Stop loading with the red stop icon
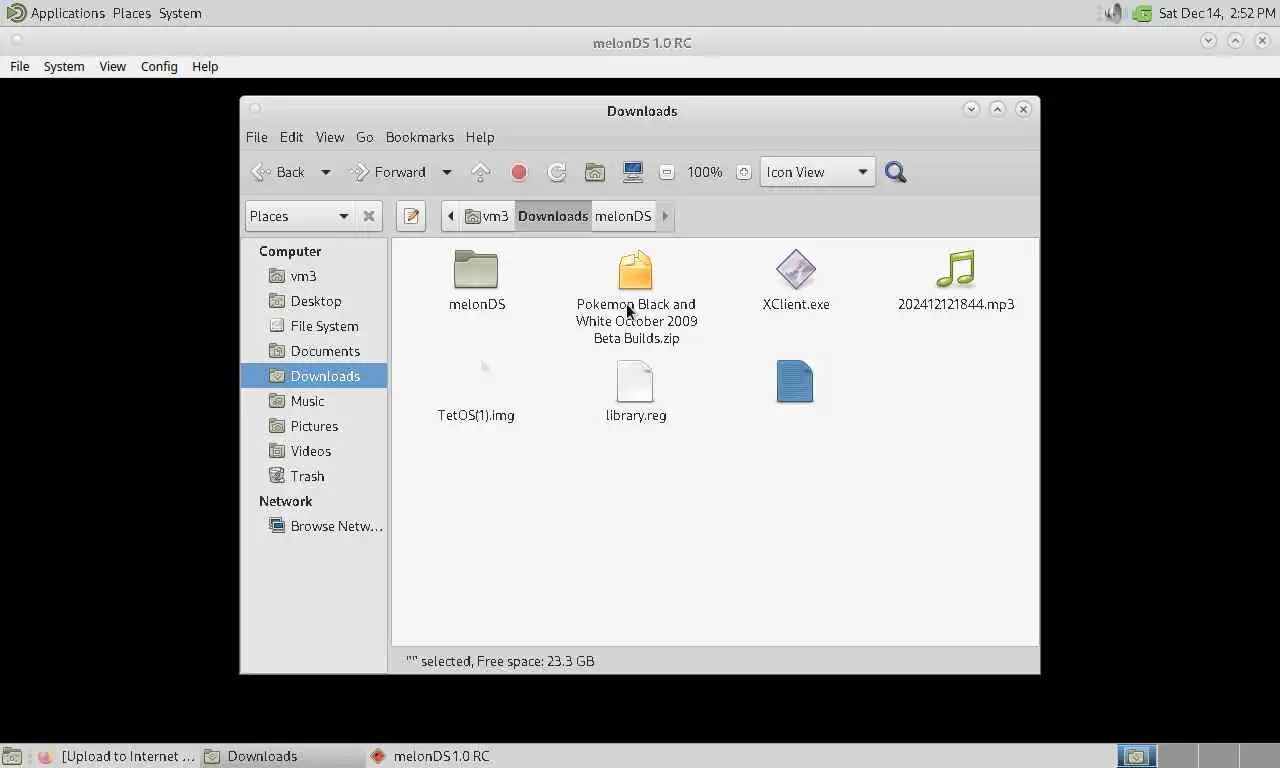Image resolution: width=1280 pixels, height=768 pixels. [x=519, y=172]
